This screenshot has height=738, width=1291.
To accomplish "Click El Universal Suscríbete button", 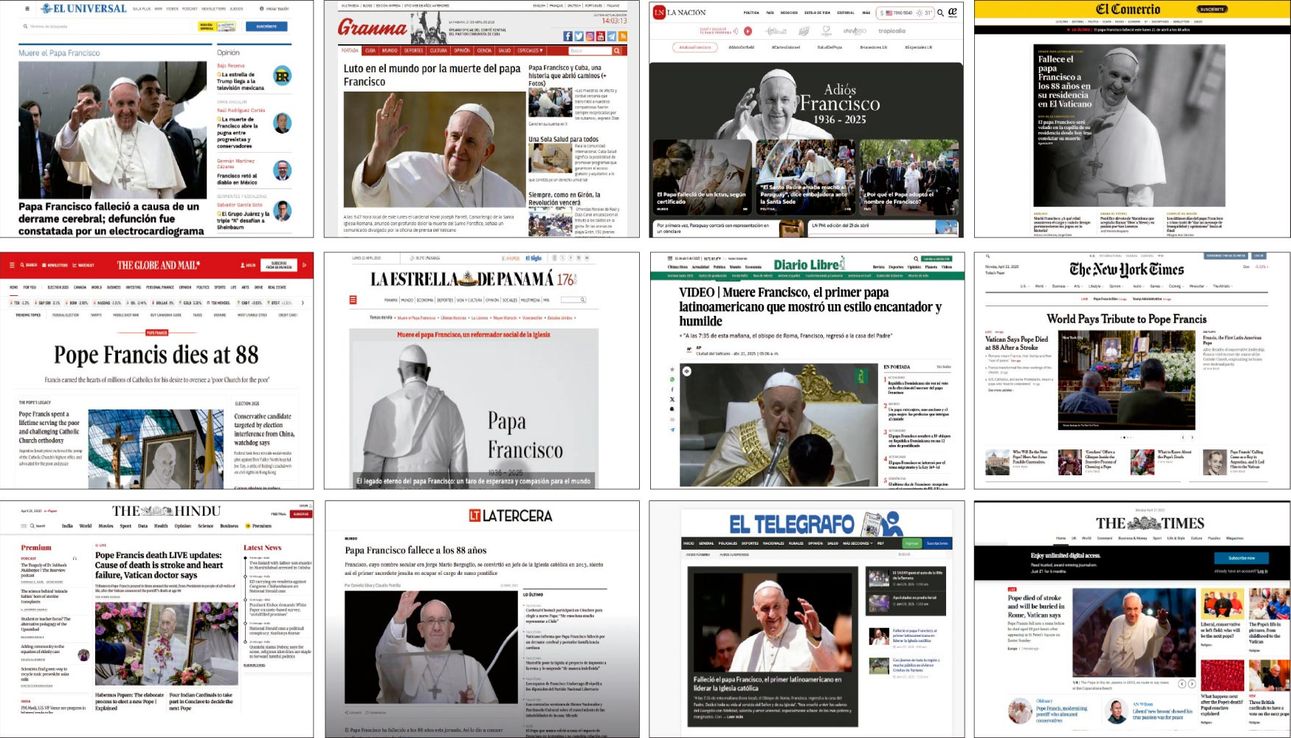I will 265,27.
